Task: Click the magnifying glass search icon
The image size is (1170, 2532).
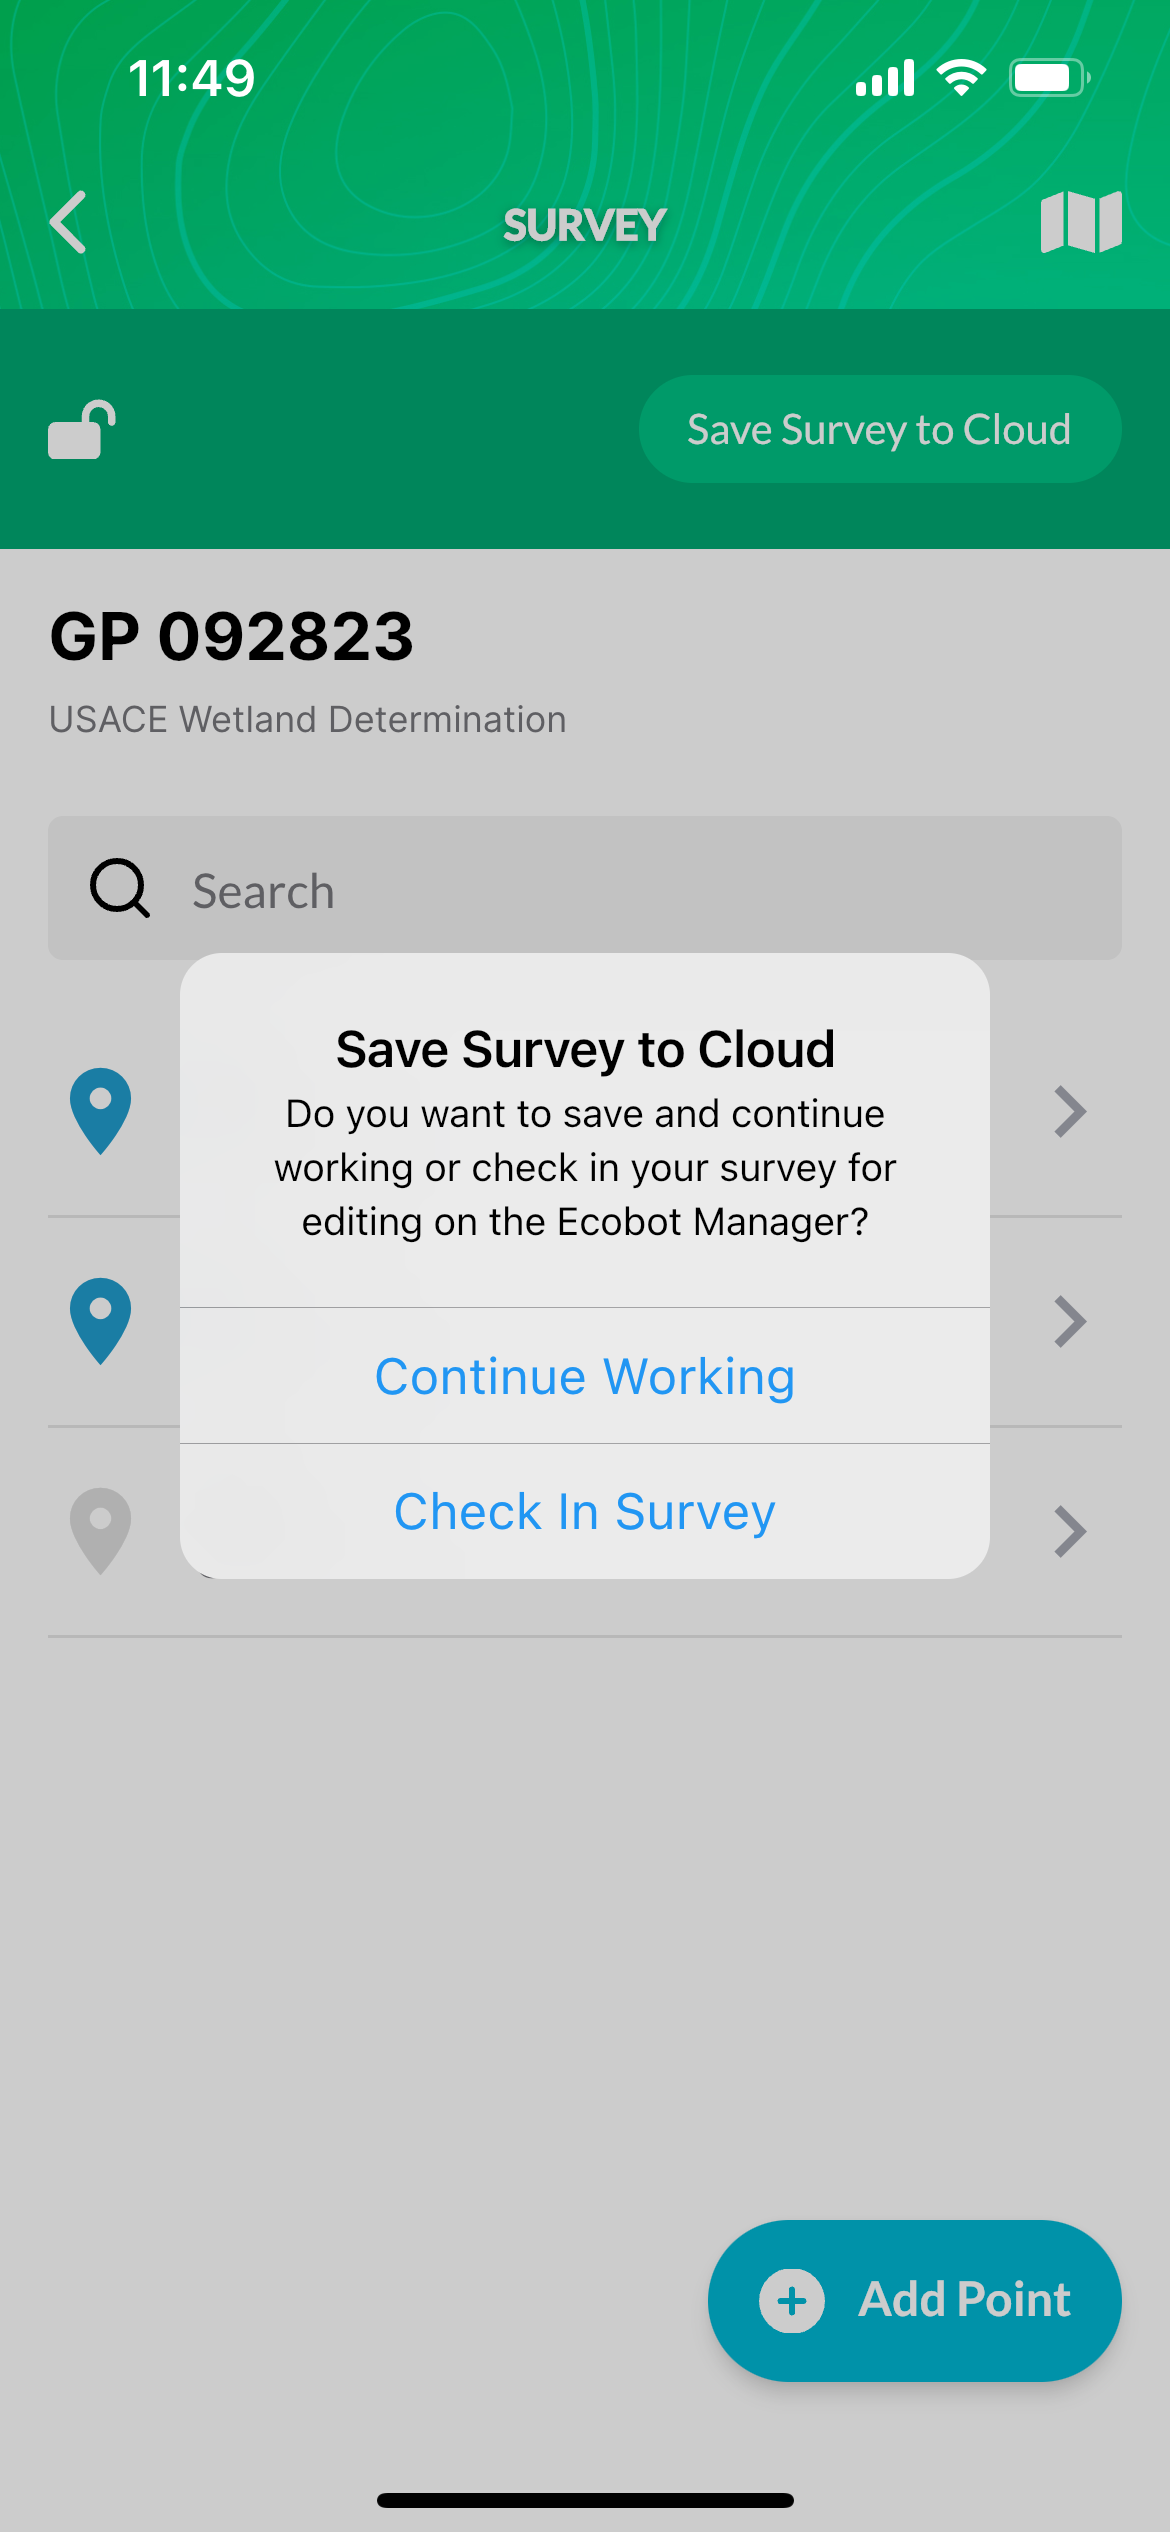Action: [x=120, y=888]
